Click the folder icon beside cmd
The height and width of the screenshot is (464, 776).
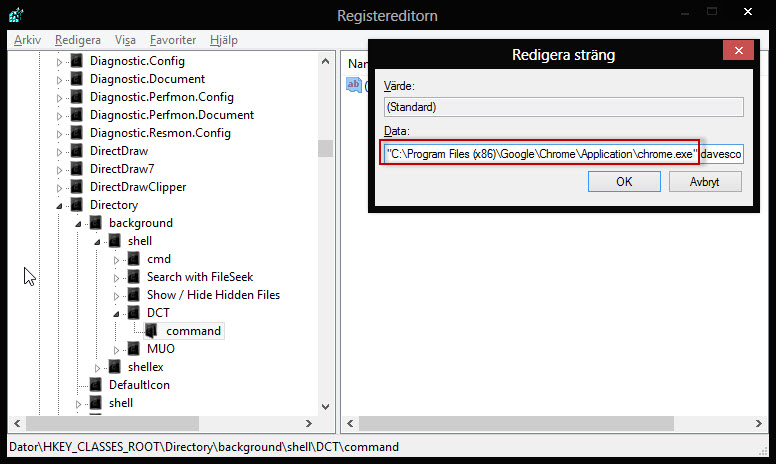pyautogui.click(x=134, y=259)
